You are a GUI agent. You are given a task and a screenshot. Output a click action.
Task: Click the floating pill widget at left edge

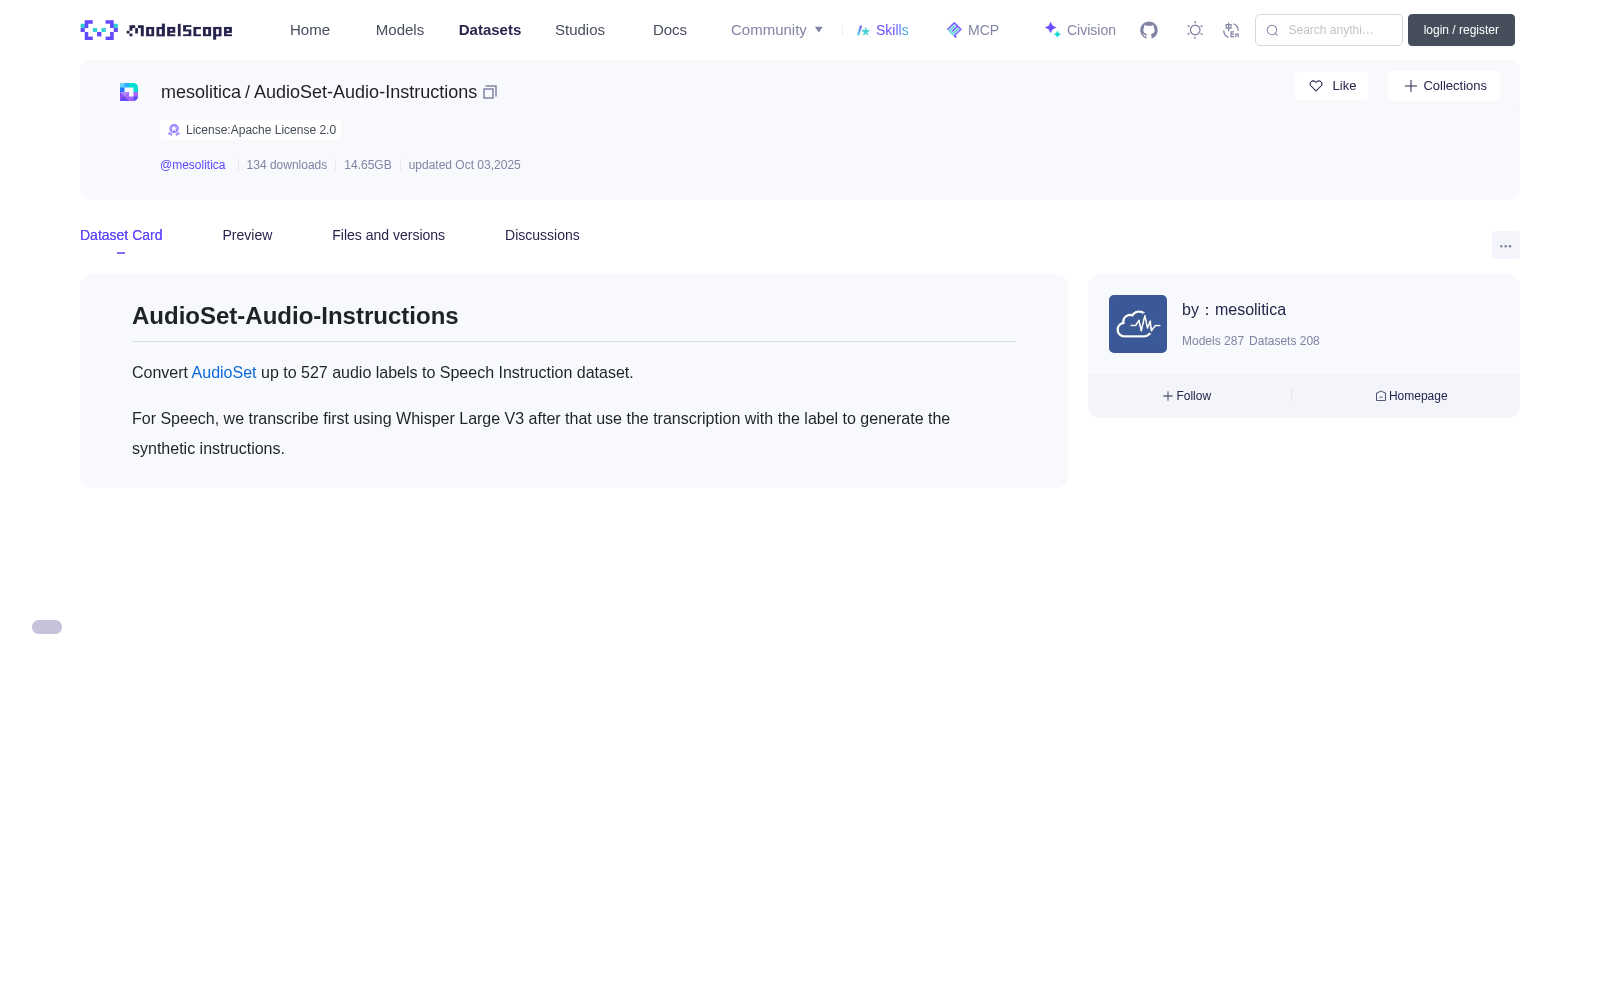click(47, 627)
